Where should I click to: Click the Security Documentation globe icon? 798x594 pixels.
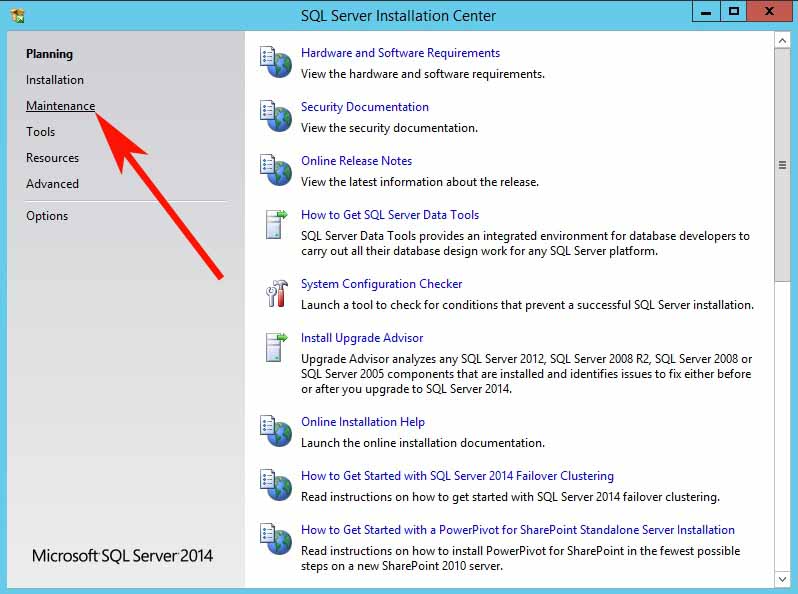pyautogui.click(x=276, y=117)
